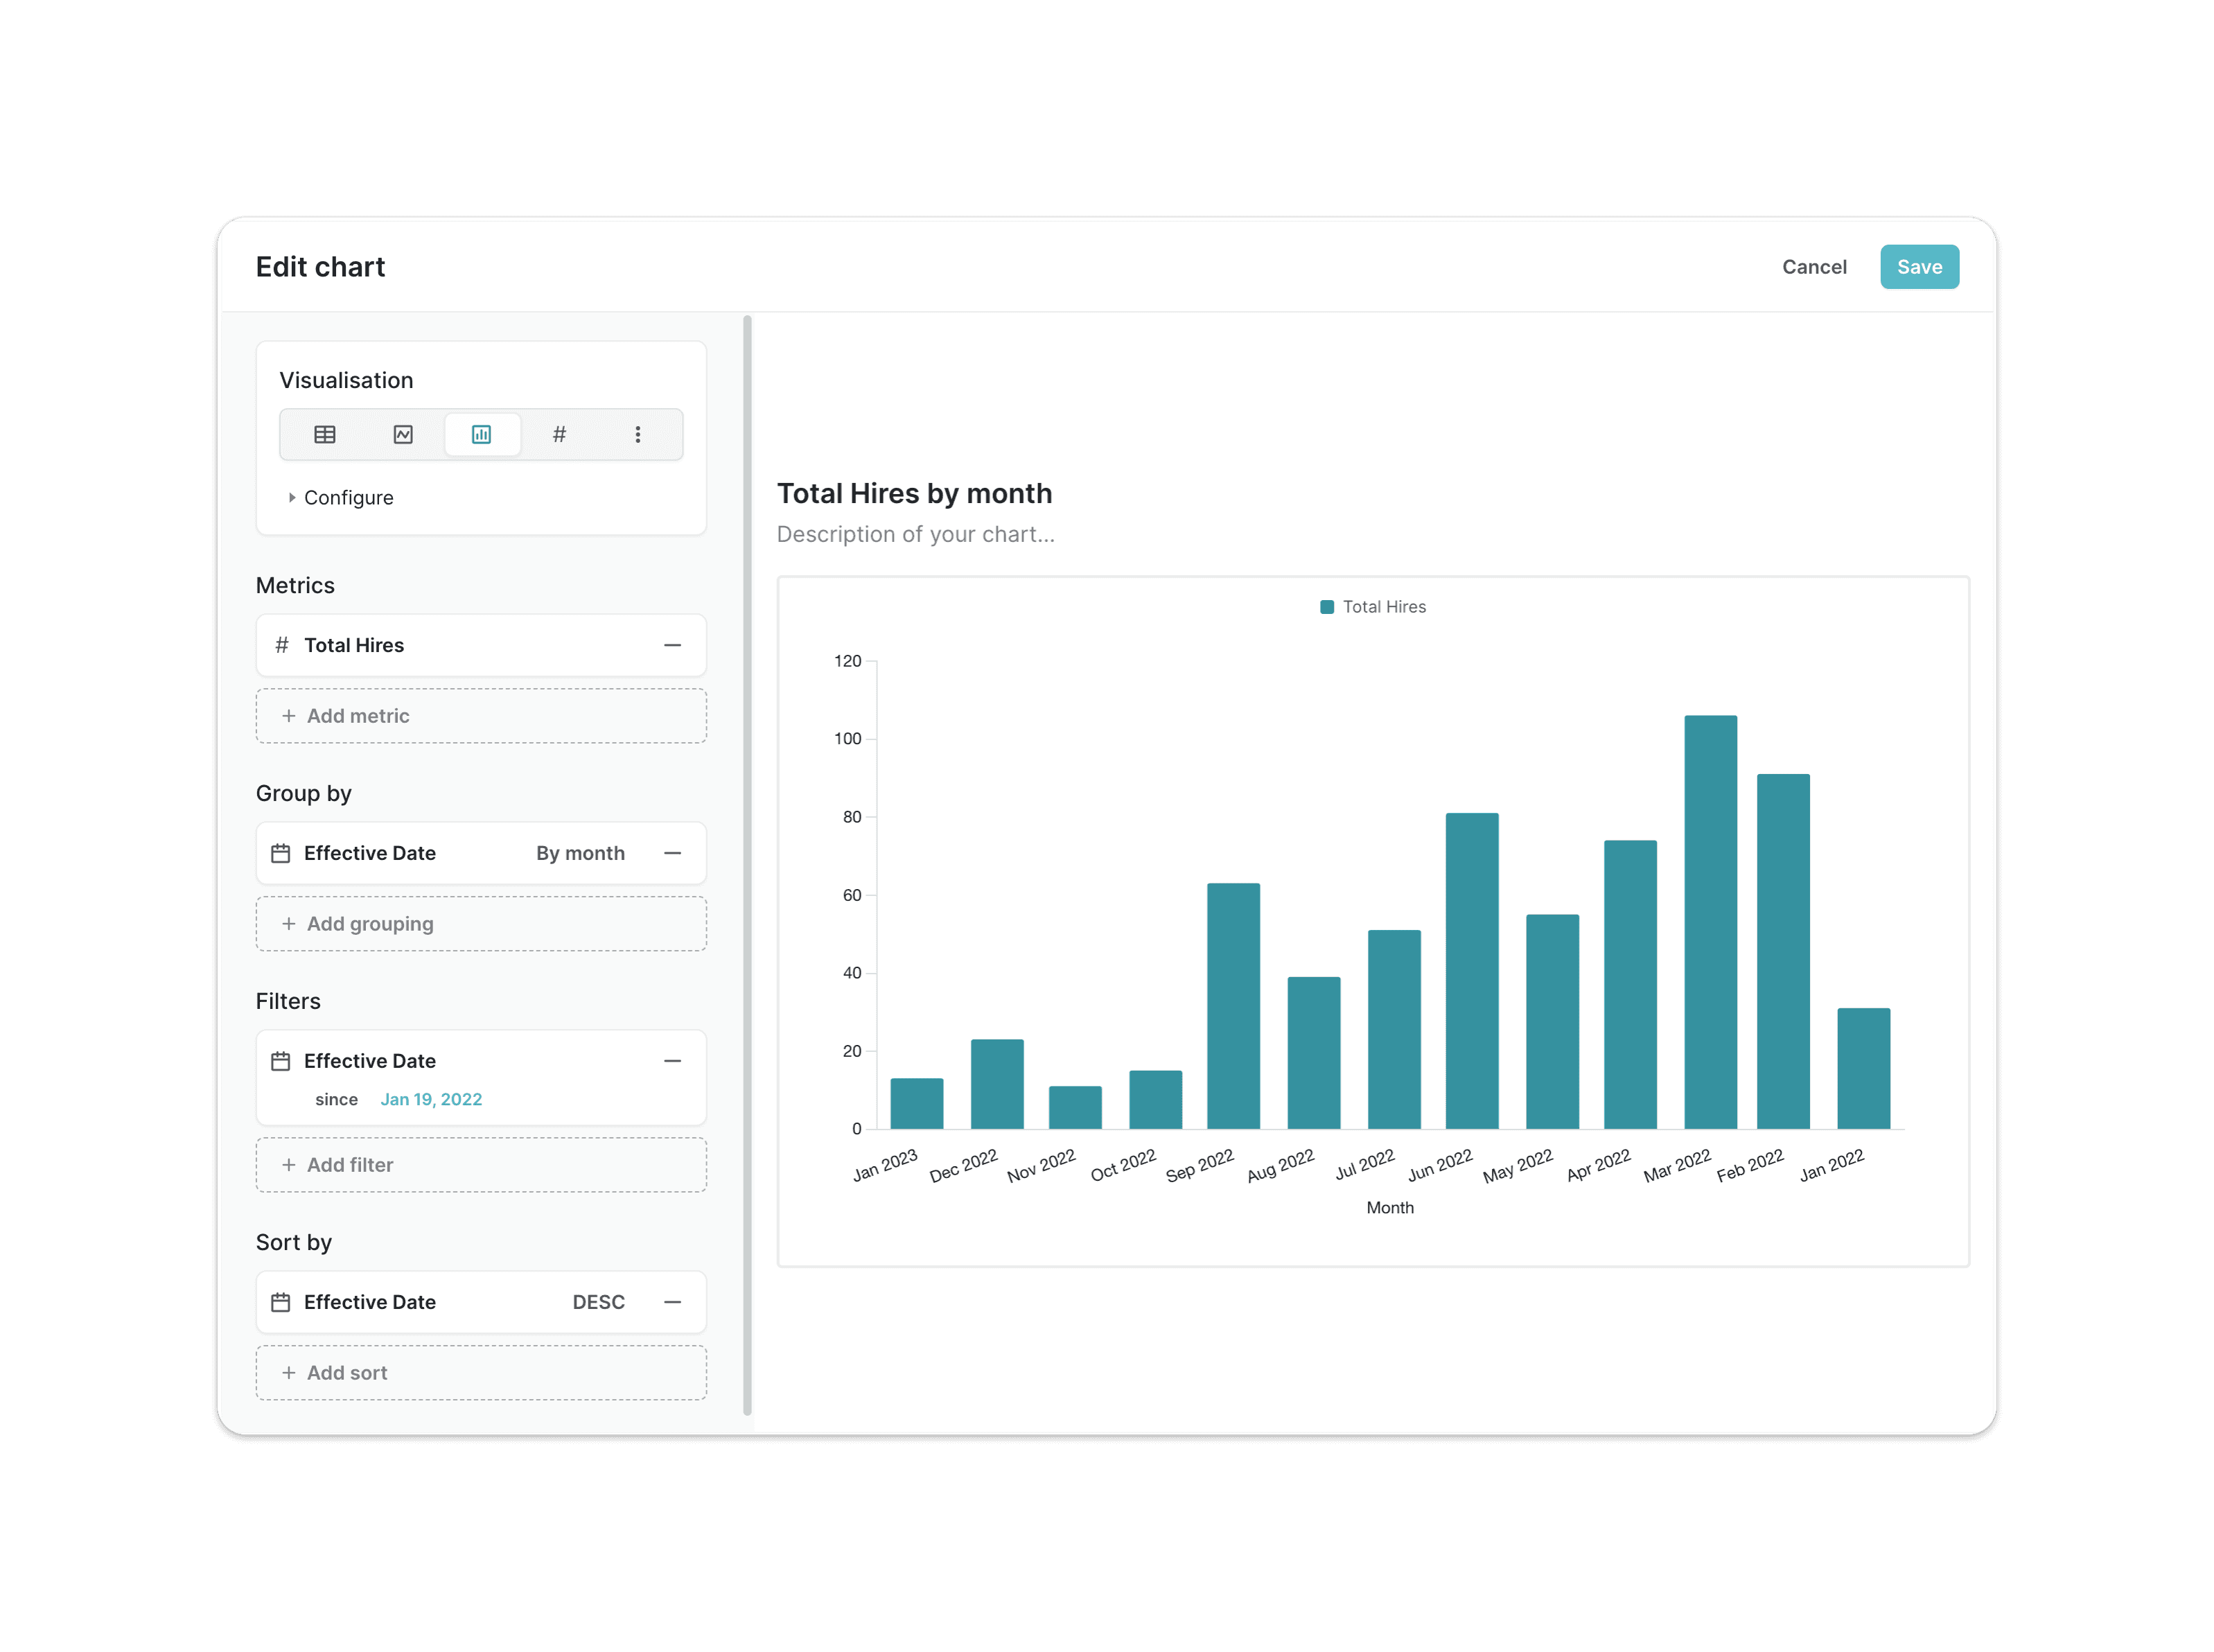Screen dimensions: 2214x1652
Task: Remove the Effective Date sort
Action: (672, 1302)
